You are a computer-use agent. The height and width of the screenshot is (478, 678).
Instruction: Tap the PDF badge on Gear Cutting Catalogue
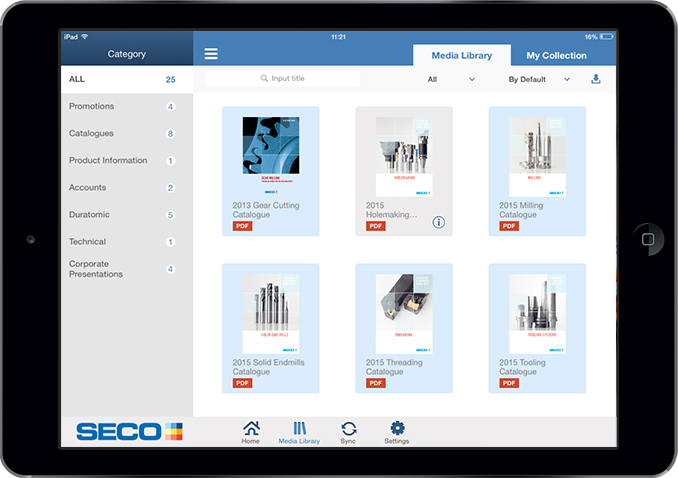(242, 227)
